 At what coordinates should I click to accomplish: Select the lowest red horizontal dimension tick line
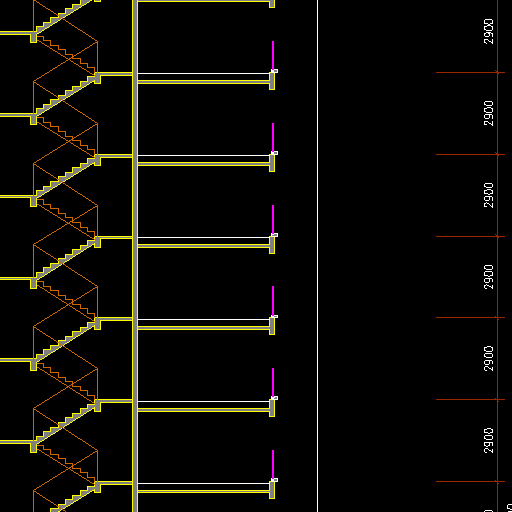pos(470,481)
